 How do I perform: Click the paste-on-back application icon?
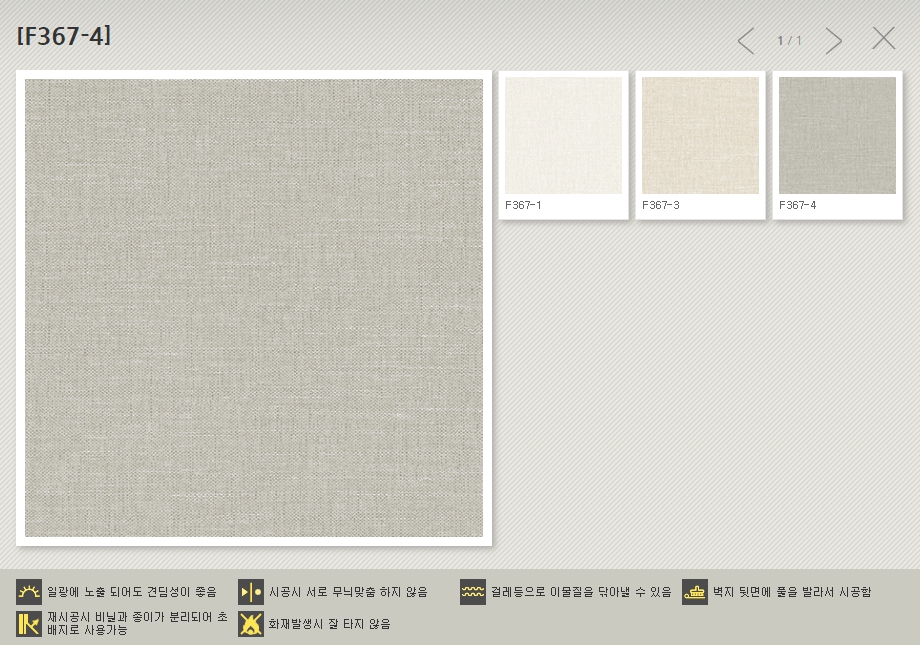pyautogui.click(x=695, y=592)
